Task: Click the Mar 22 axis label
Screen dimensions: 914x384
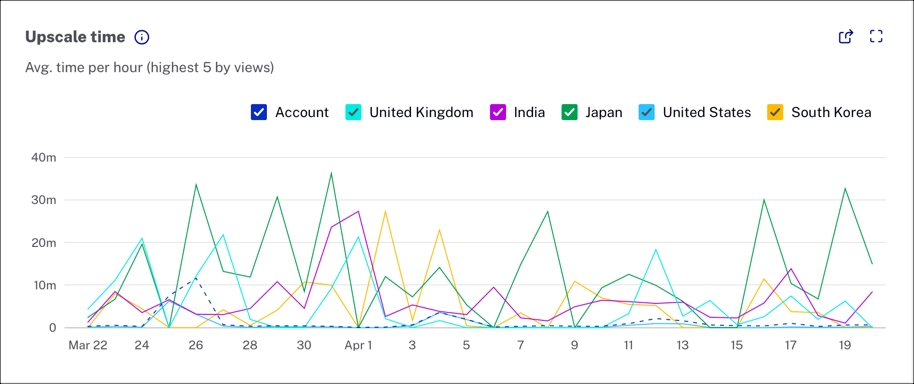Action: click(88, 345)
